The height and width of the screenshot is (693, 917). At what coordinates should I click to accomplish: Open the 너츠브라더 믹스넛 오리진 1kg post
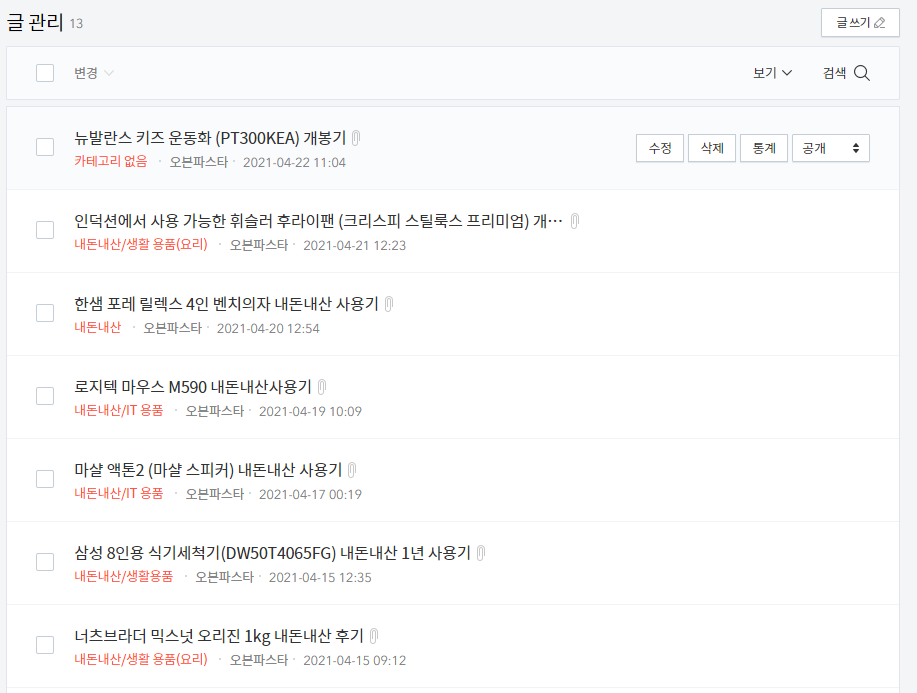point(219,636)
